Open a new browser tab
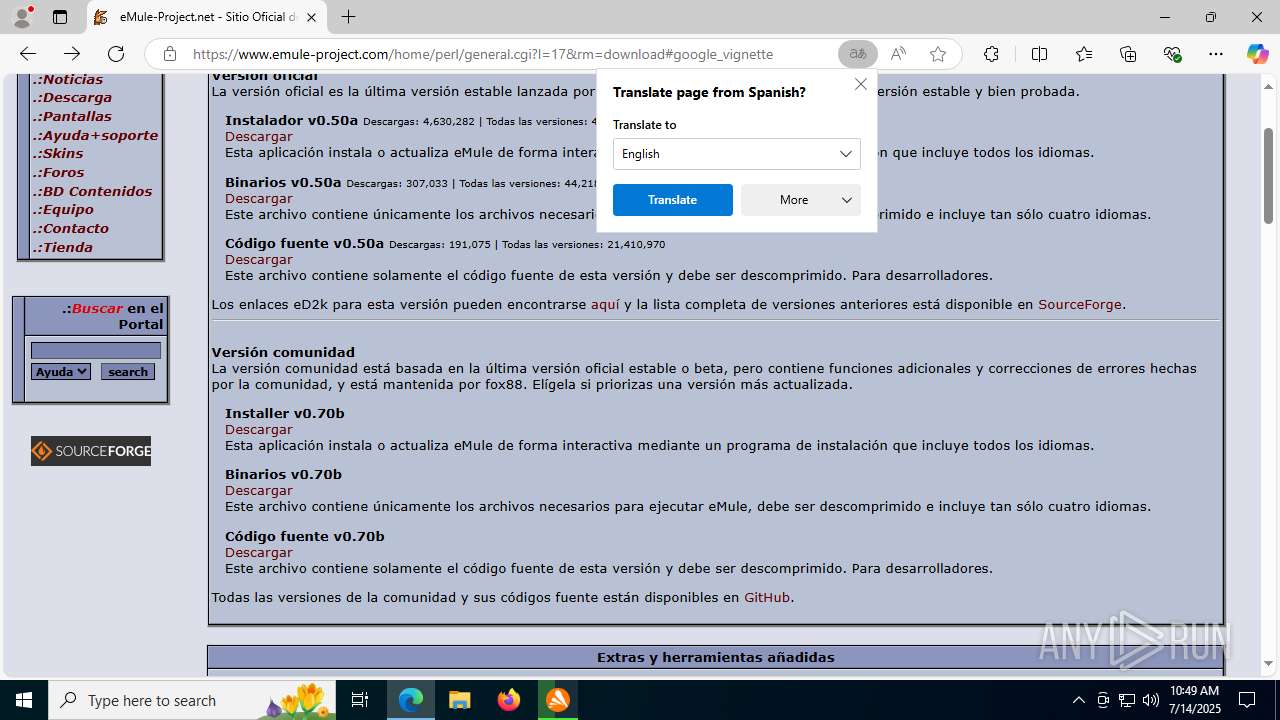Screen dimensions: 1280x720 [348, 17]
